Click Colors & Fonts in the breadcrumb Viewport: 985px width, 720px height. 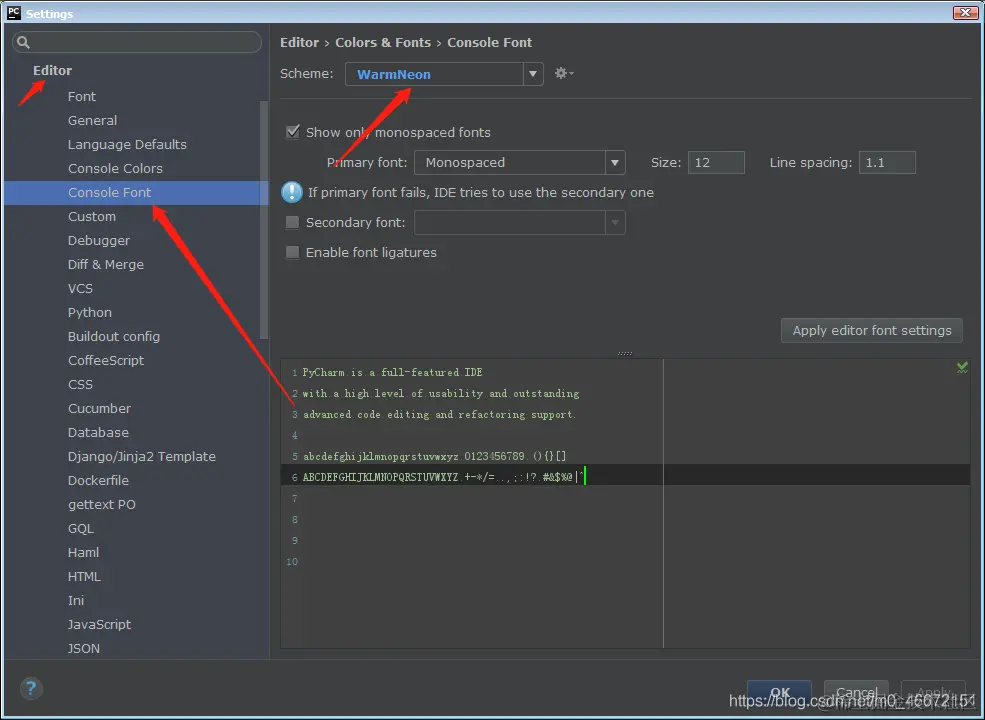[383, 42]
